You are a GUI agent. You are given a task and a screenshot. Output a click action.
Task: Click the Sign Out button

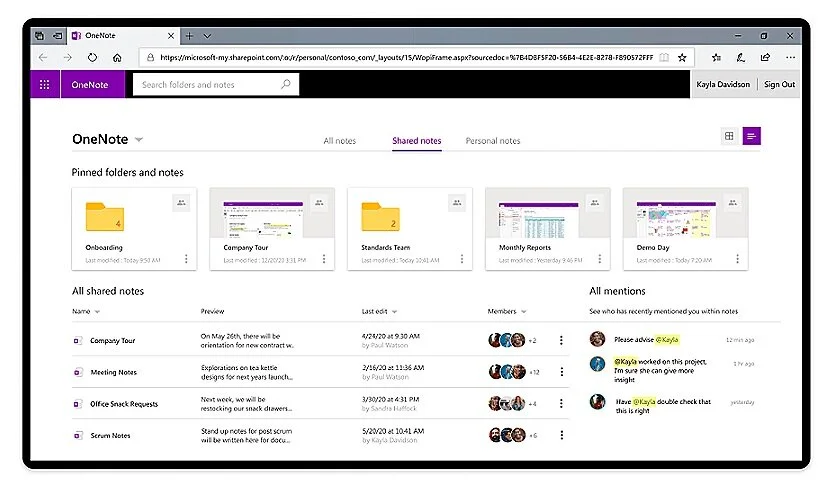(779, 84)
